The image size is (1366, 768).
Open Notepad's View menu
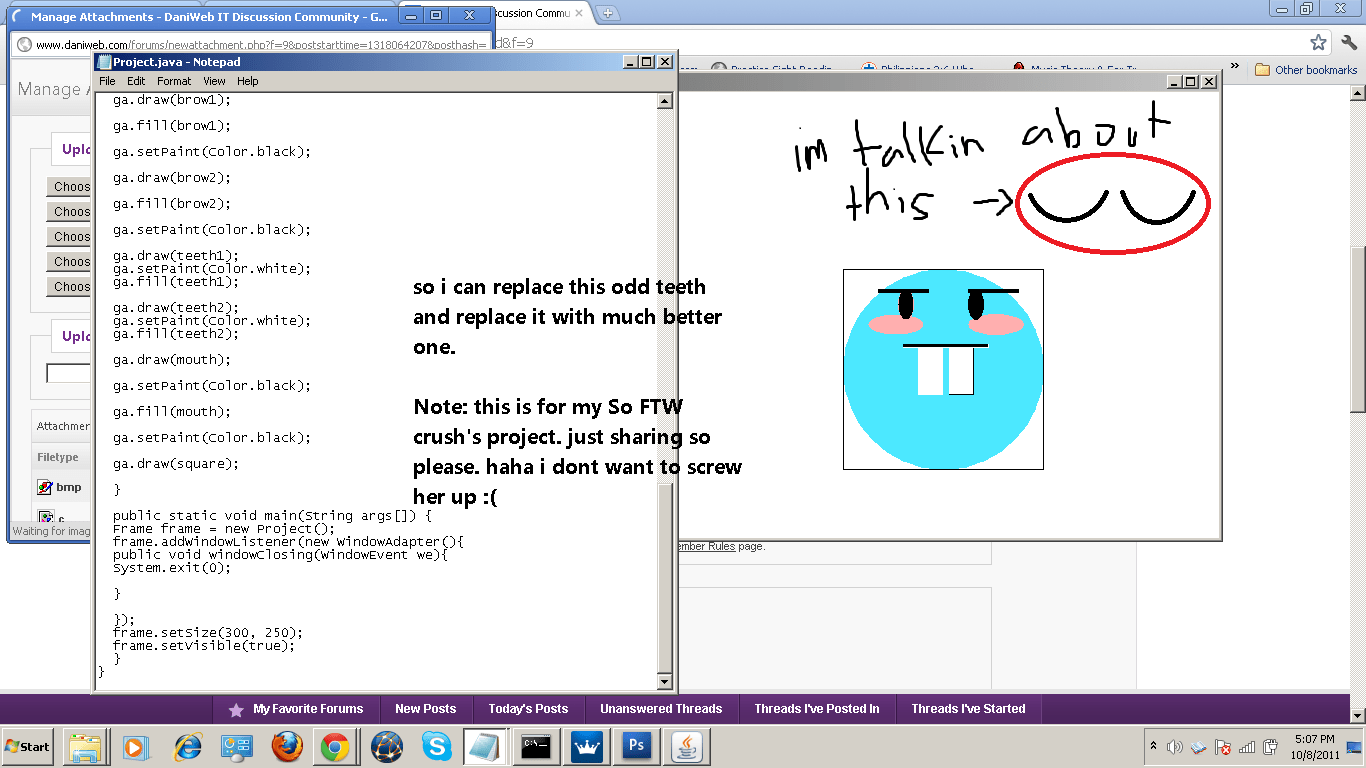click(x=215, y=81)
